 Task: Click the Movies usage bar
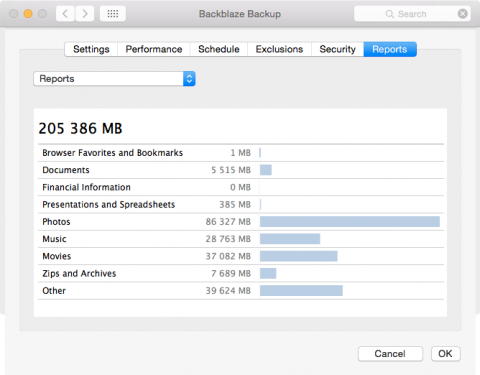299,256
